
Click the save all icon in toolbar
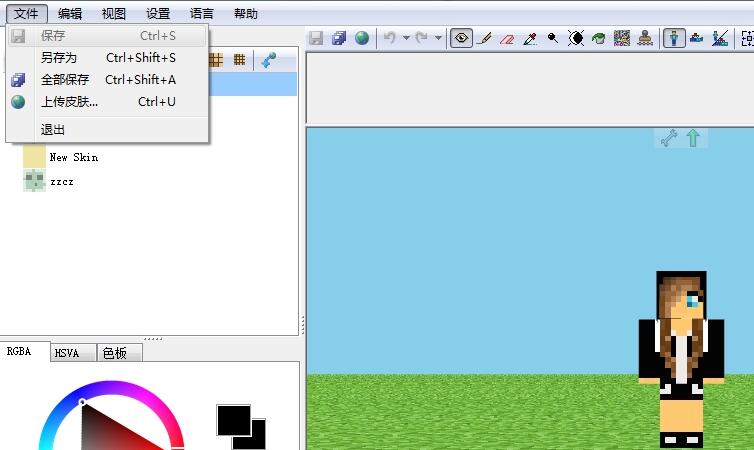339,38
